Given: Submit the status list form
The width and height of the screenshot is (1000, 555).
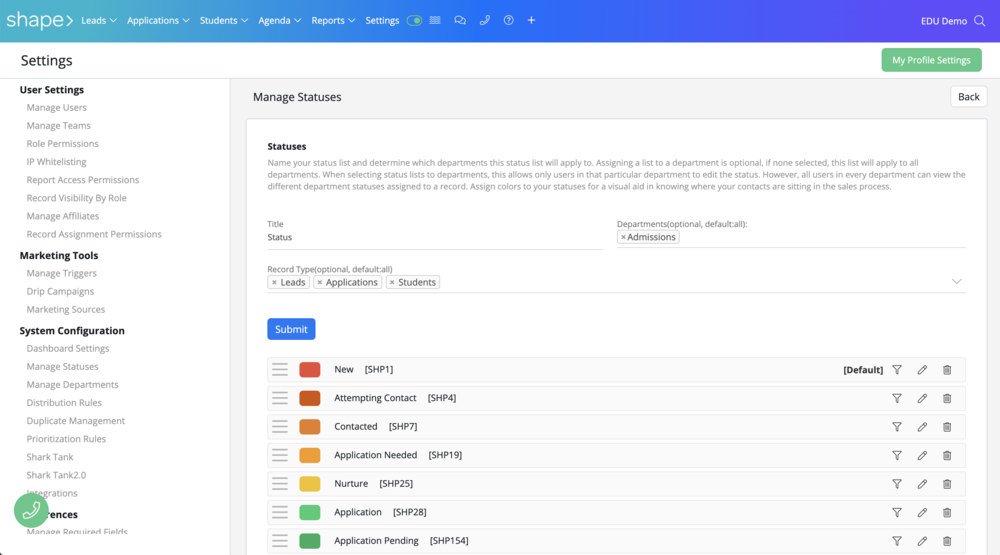Looking at the screenshot, I should tap(291, 329).
